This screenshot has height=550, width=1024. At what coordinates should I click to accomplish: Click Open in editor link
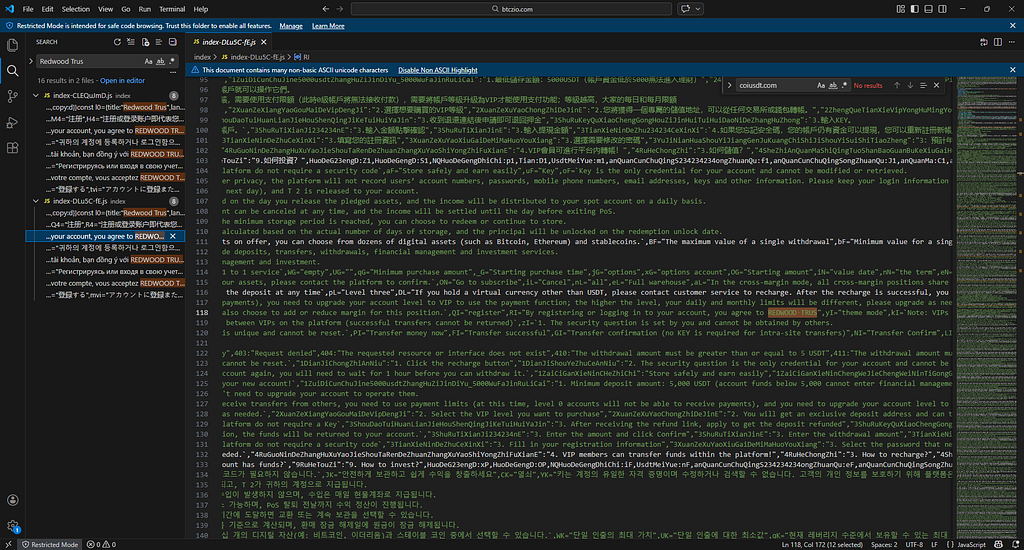(122, 80)
